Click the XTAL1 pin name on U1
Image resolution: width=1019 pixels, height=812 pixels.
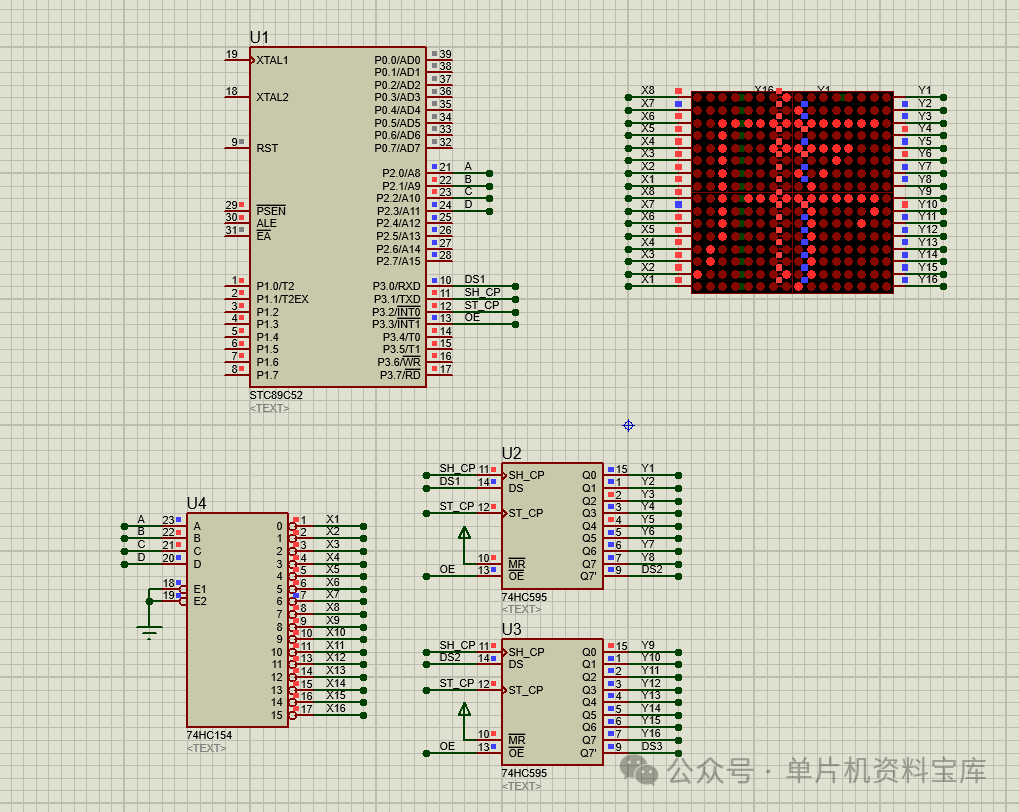[272, 60]
